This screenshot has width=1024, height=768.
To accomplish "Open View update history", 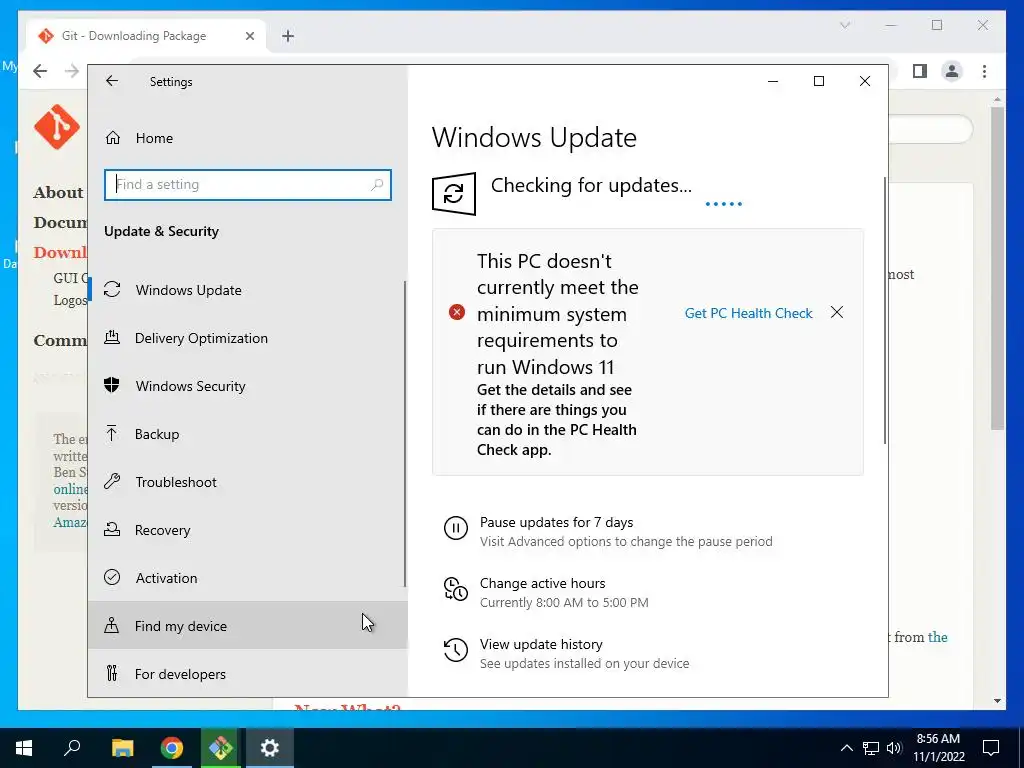I will click(x=541, y=645).
